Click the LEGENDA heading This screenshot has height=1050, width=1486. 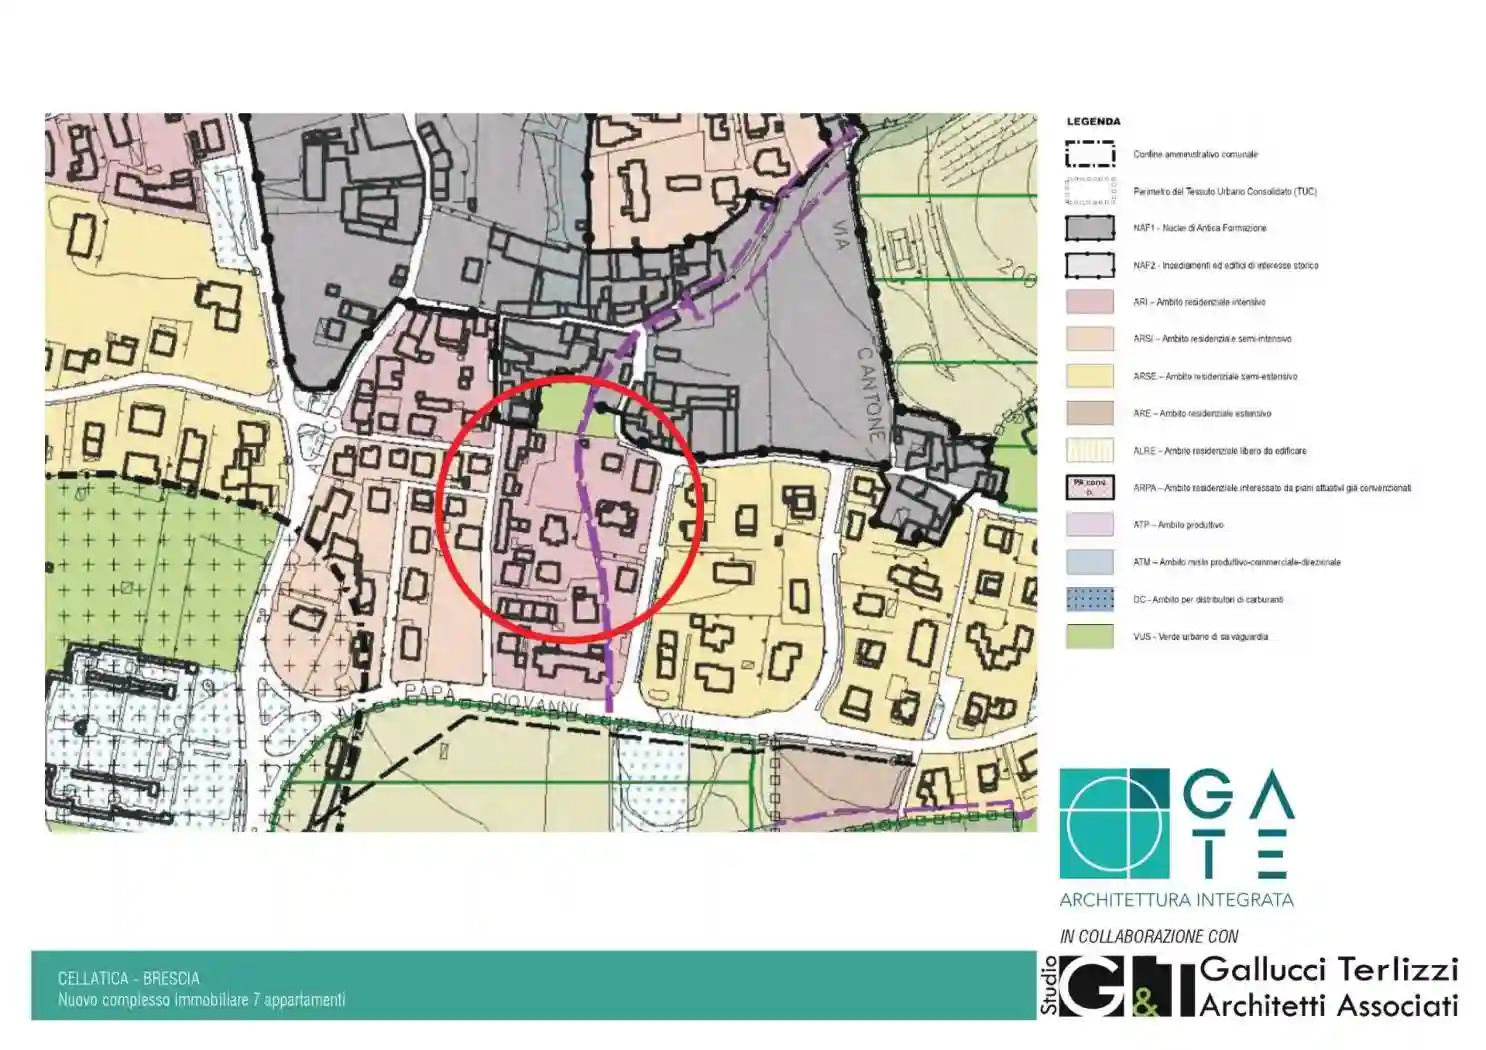[x=1093, y=122]
